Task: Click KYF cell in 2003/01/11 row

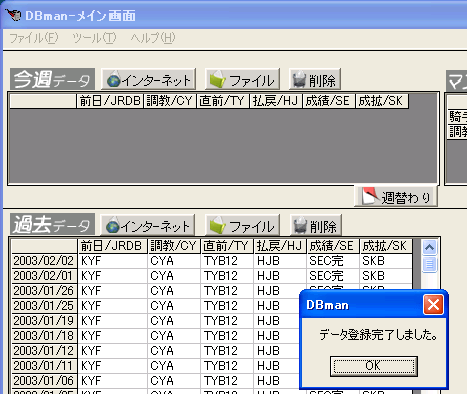Action: click(x=112, y=366)
